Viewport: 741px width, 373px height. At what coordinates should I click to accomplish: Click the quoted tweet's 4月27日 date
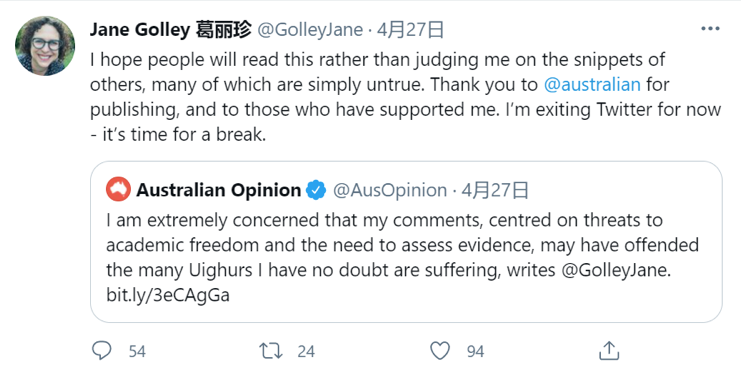[495, 190]
